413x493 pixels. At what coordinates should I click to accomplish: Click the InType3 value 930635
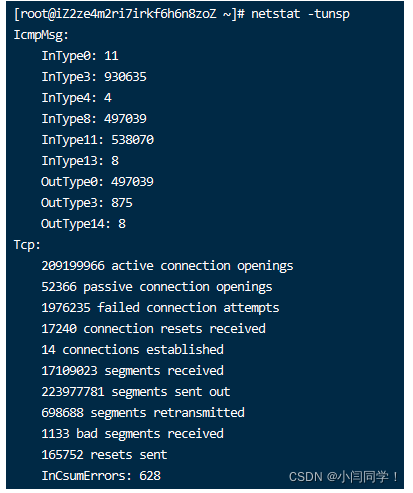tap(125, 77)
